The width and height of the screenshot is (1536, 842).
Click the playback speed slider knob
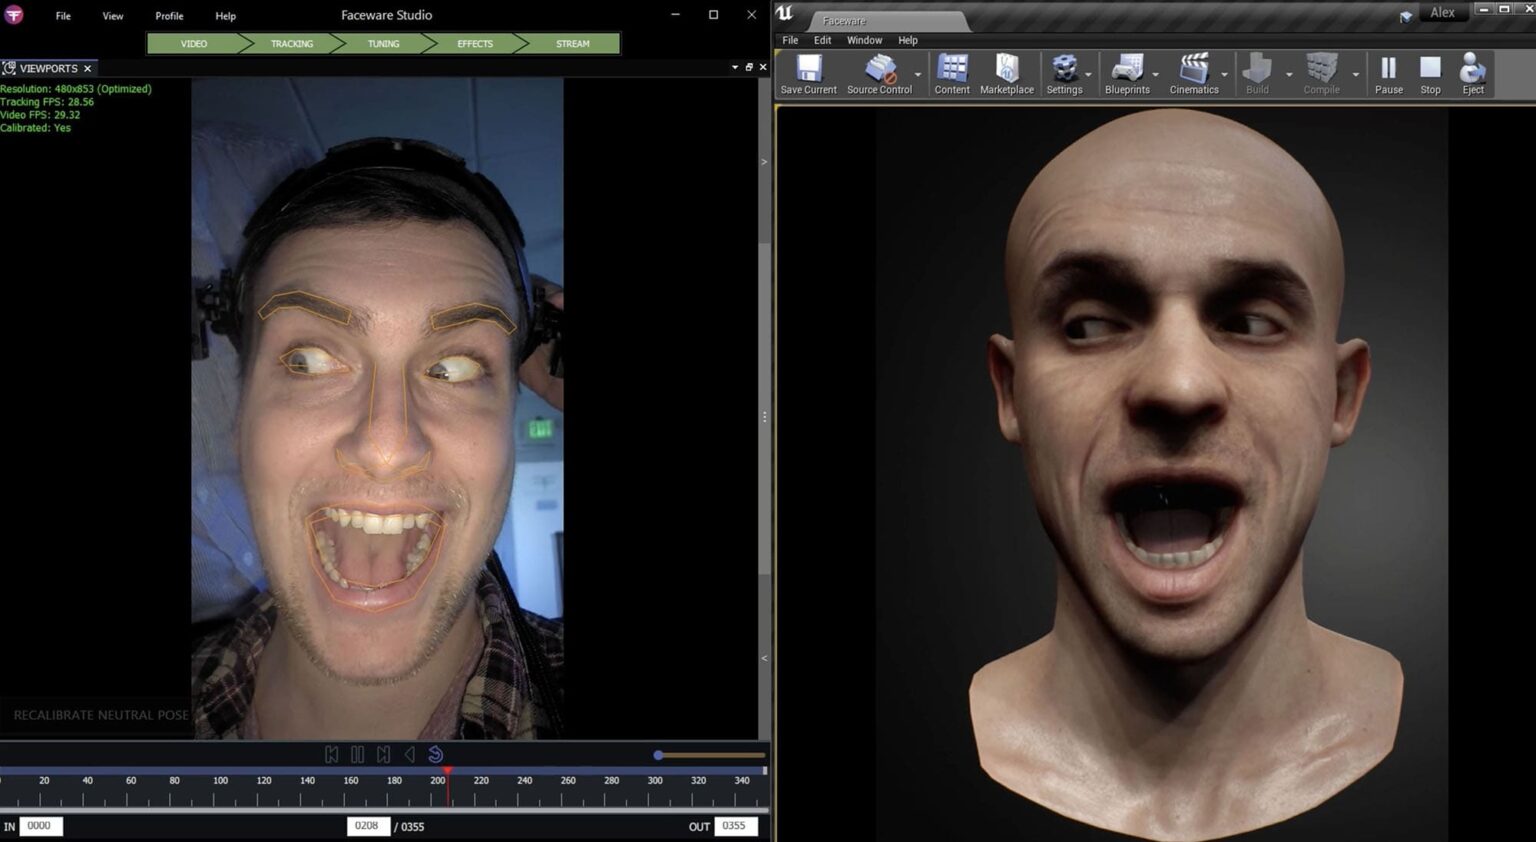(659, 755)
